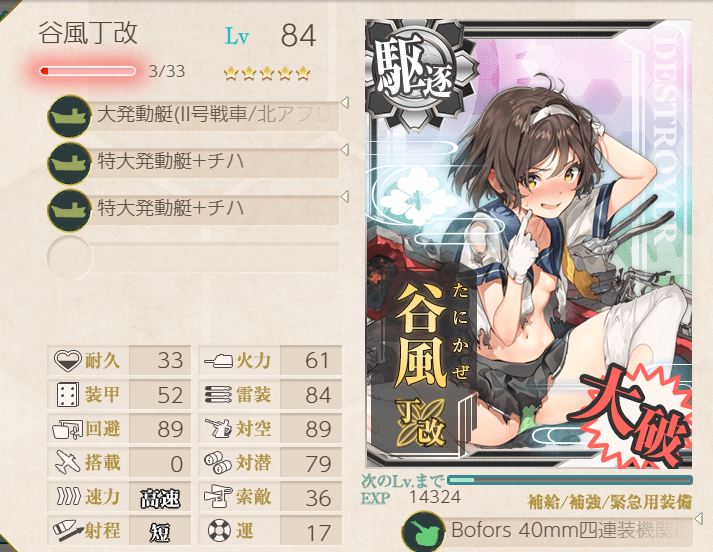
Task: Click the next-level EXP progress bar
Action: point(570,480)
